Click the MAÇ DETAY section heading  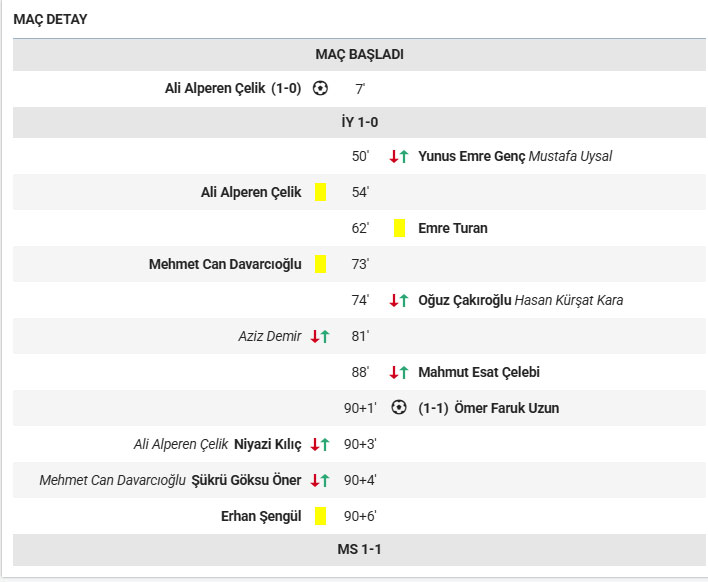tap(50, 19)
